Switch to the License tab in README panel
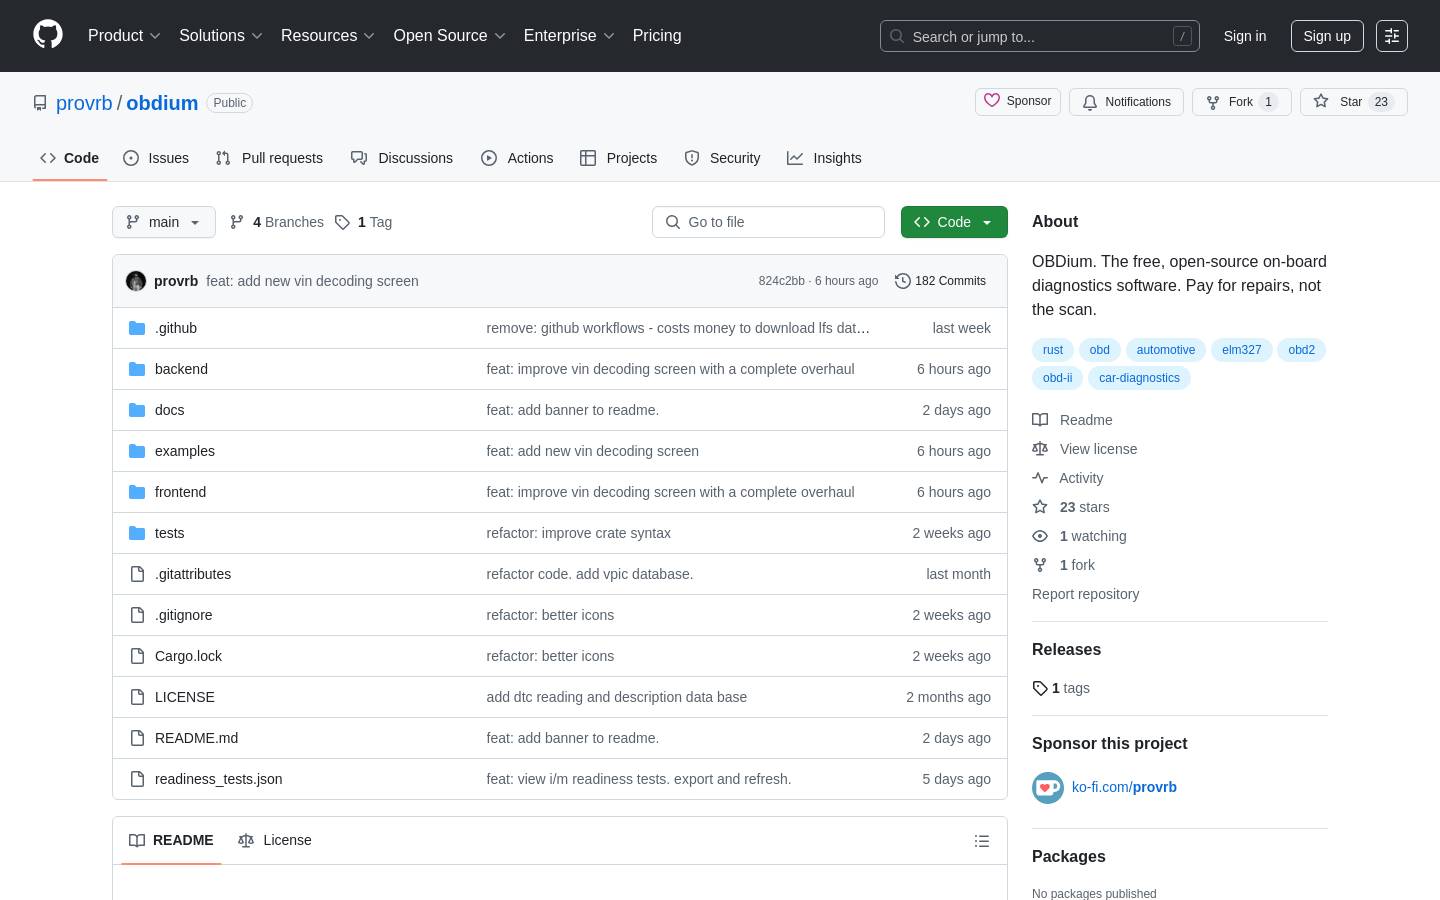 [x=275, y=841]
